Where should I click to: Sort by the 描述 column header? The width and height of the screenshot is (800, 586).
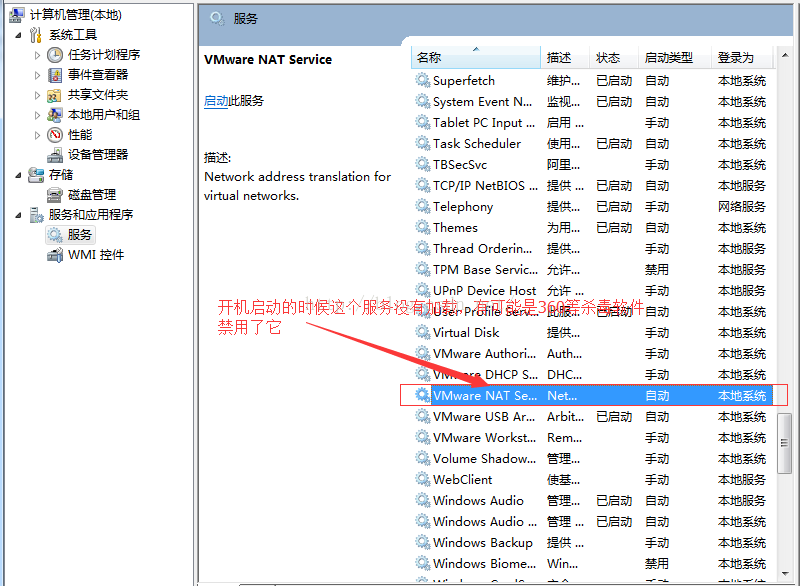pos(565,58)
